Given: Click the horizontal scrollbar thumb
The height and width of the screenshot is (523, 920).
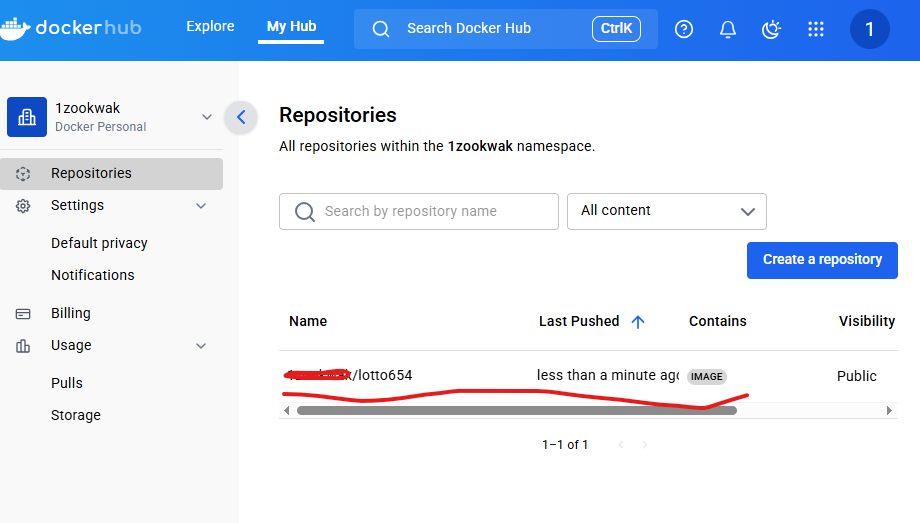Looking at the screenshot, I should 517,411.
